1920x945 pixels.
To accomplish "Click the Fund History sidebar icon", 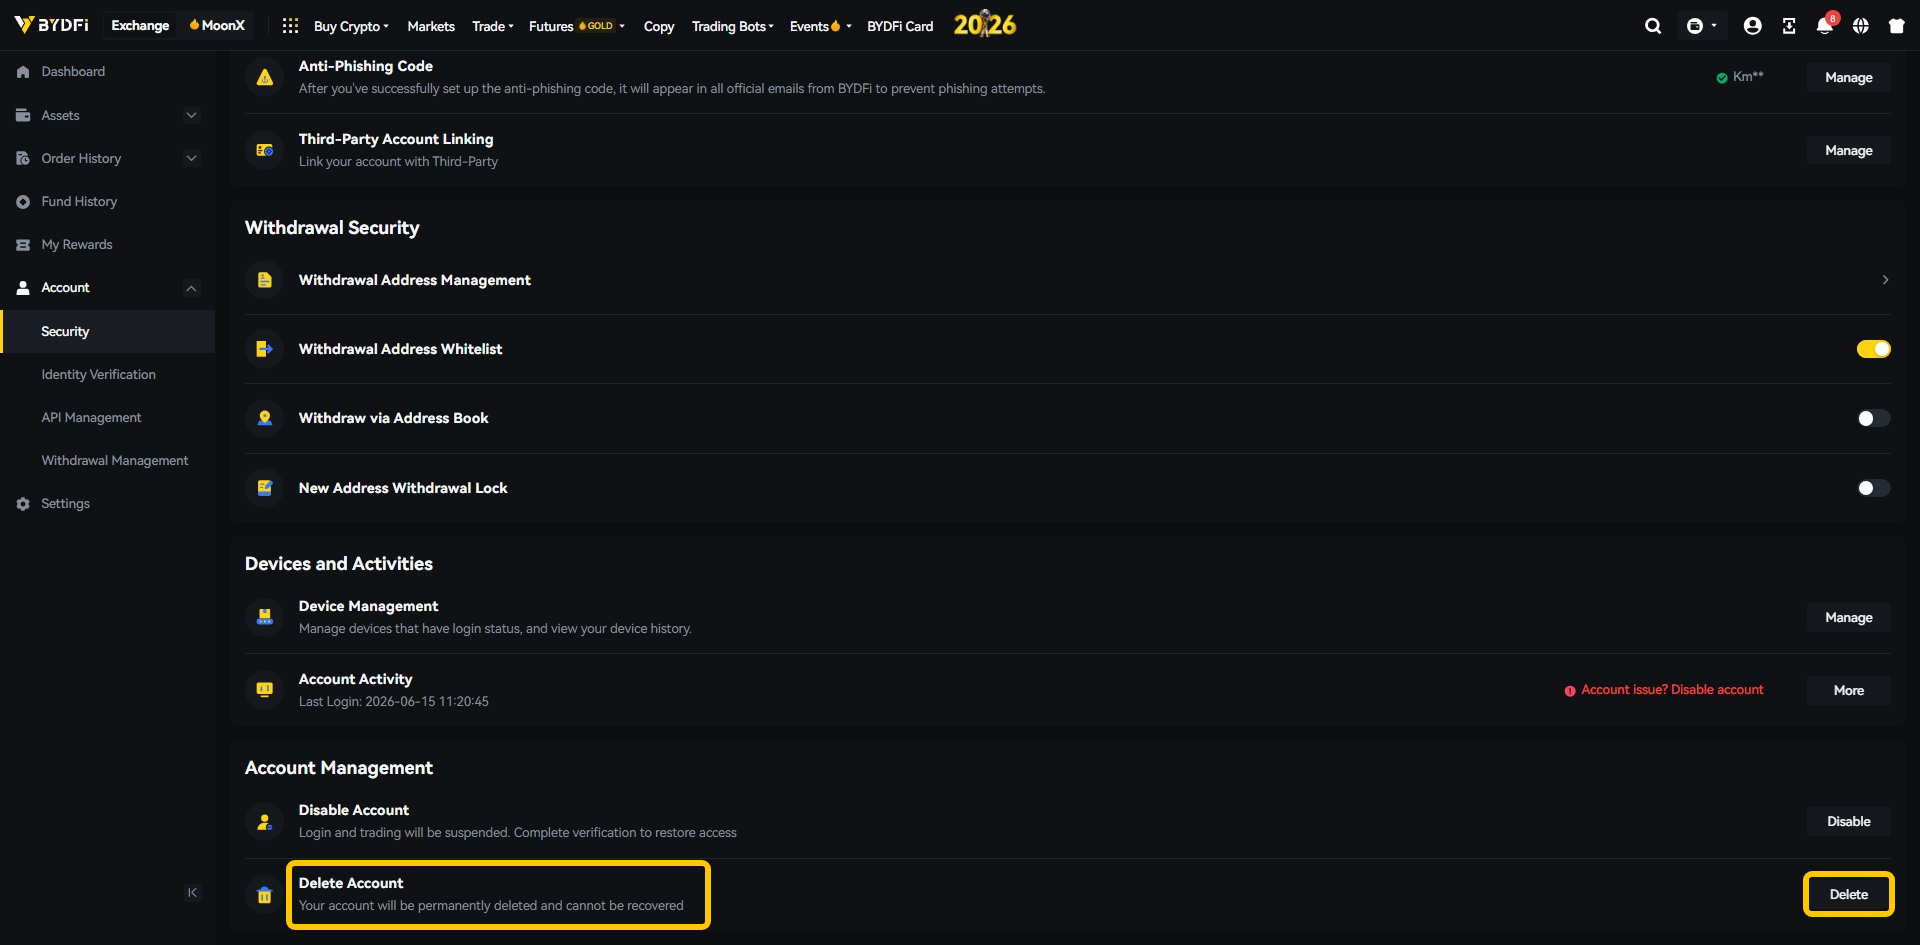I will click(23, 202).
